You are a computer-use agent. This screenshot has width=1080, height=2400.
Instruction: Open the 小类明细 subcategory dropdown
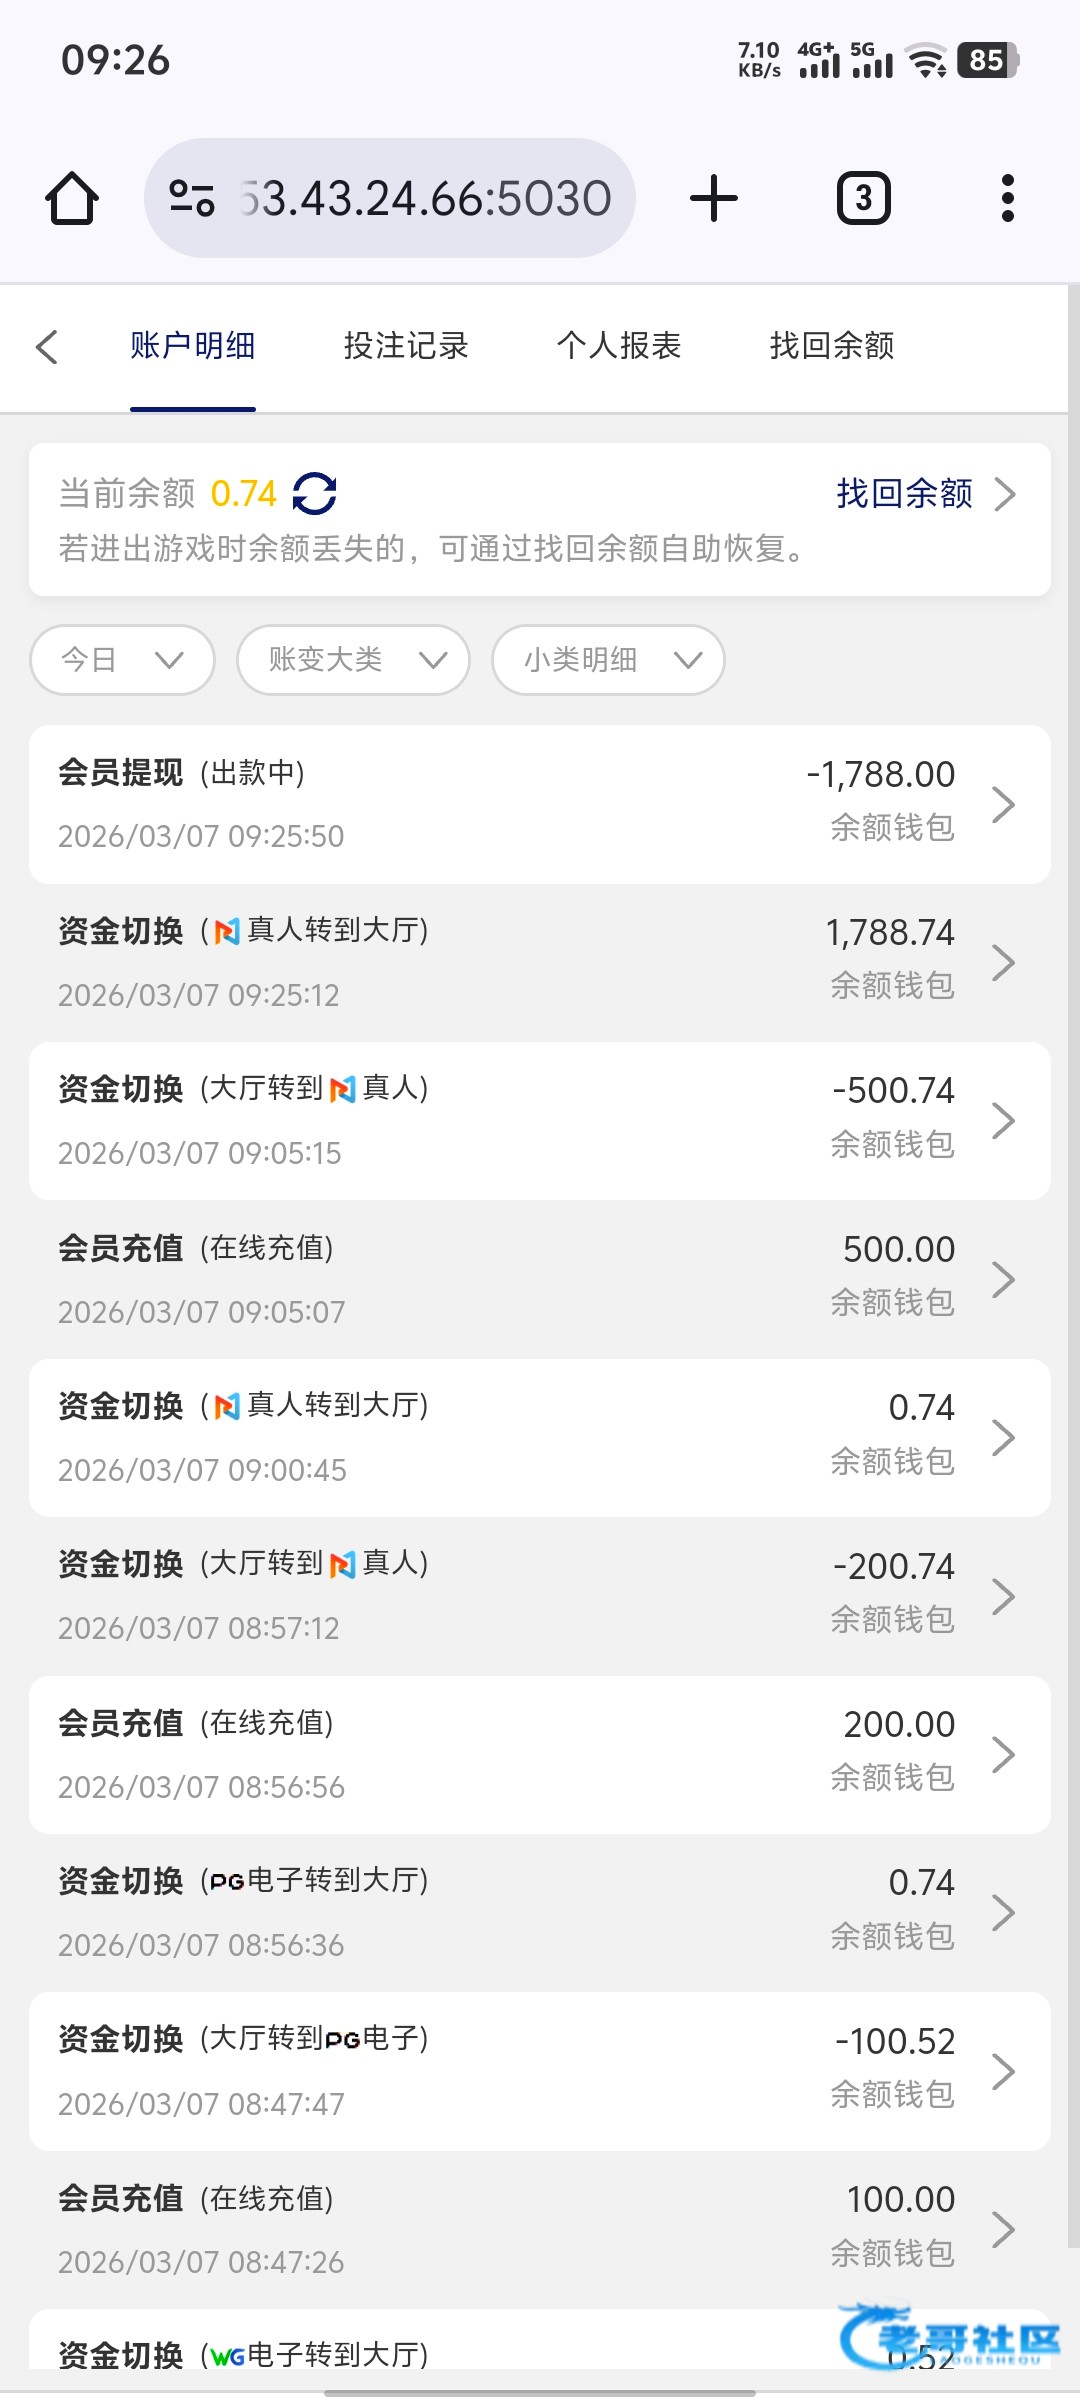(x=608, y=660)
